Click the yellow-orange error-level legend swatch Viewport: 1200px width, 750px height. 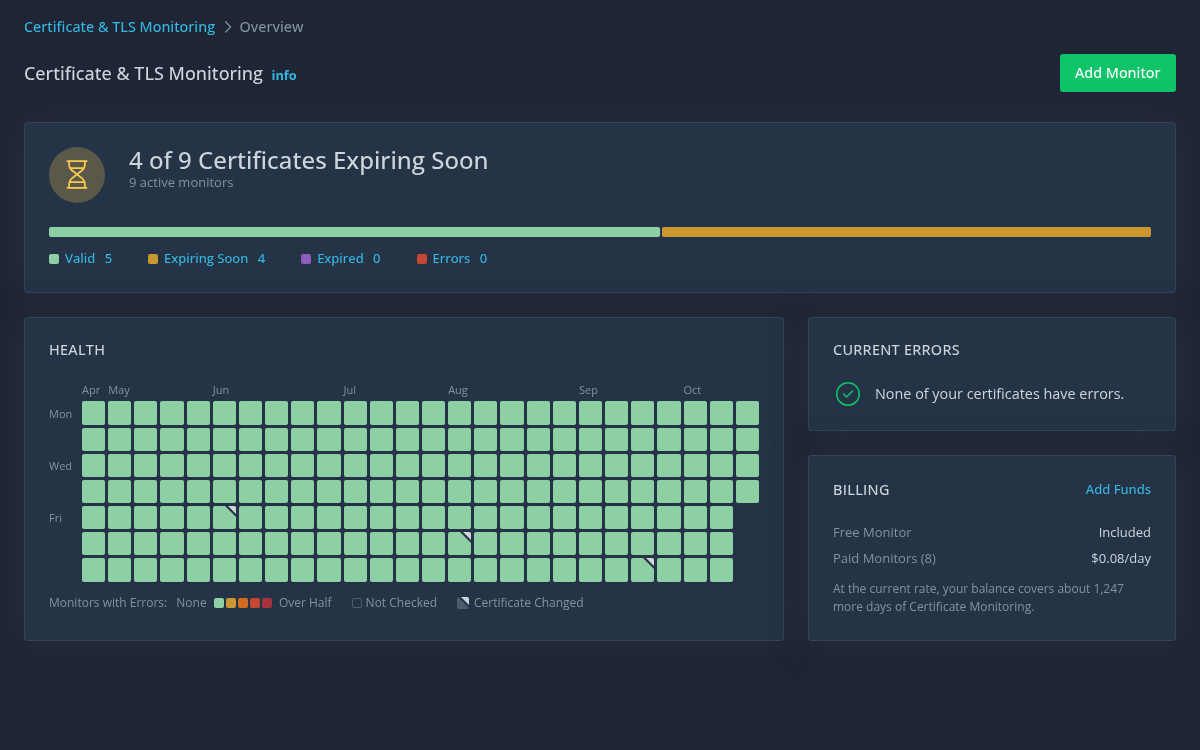point(231,603)
